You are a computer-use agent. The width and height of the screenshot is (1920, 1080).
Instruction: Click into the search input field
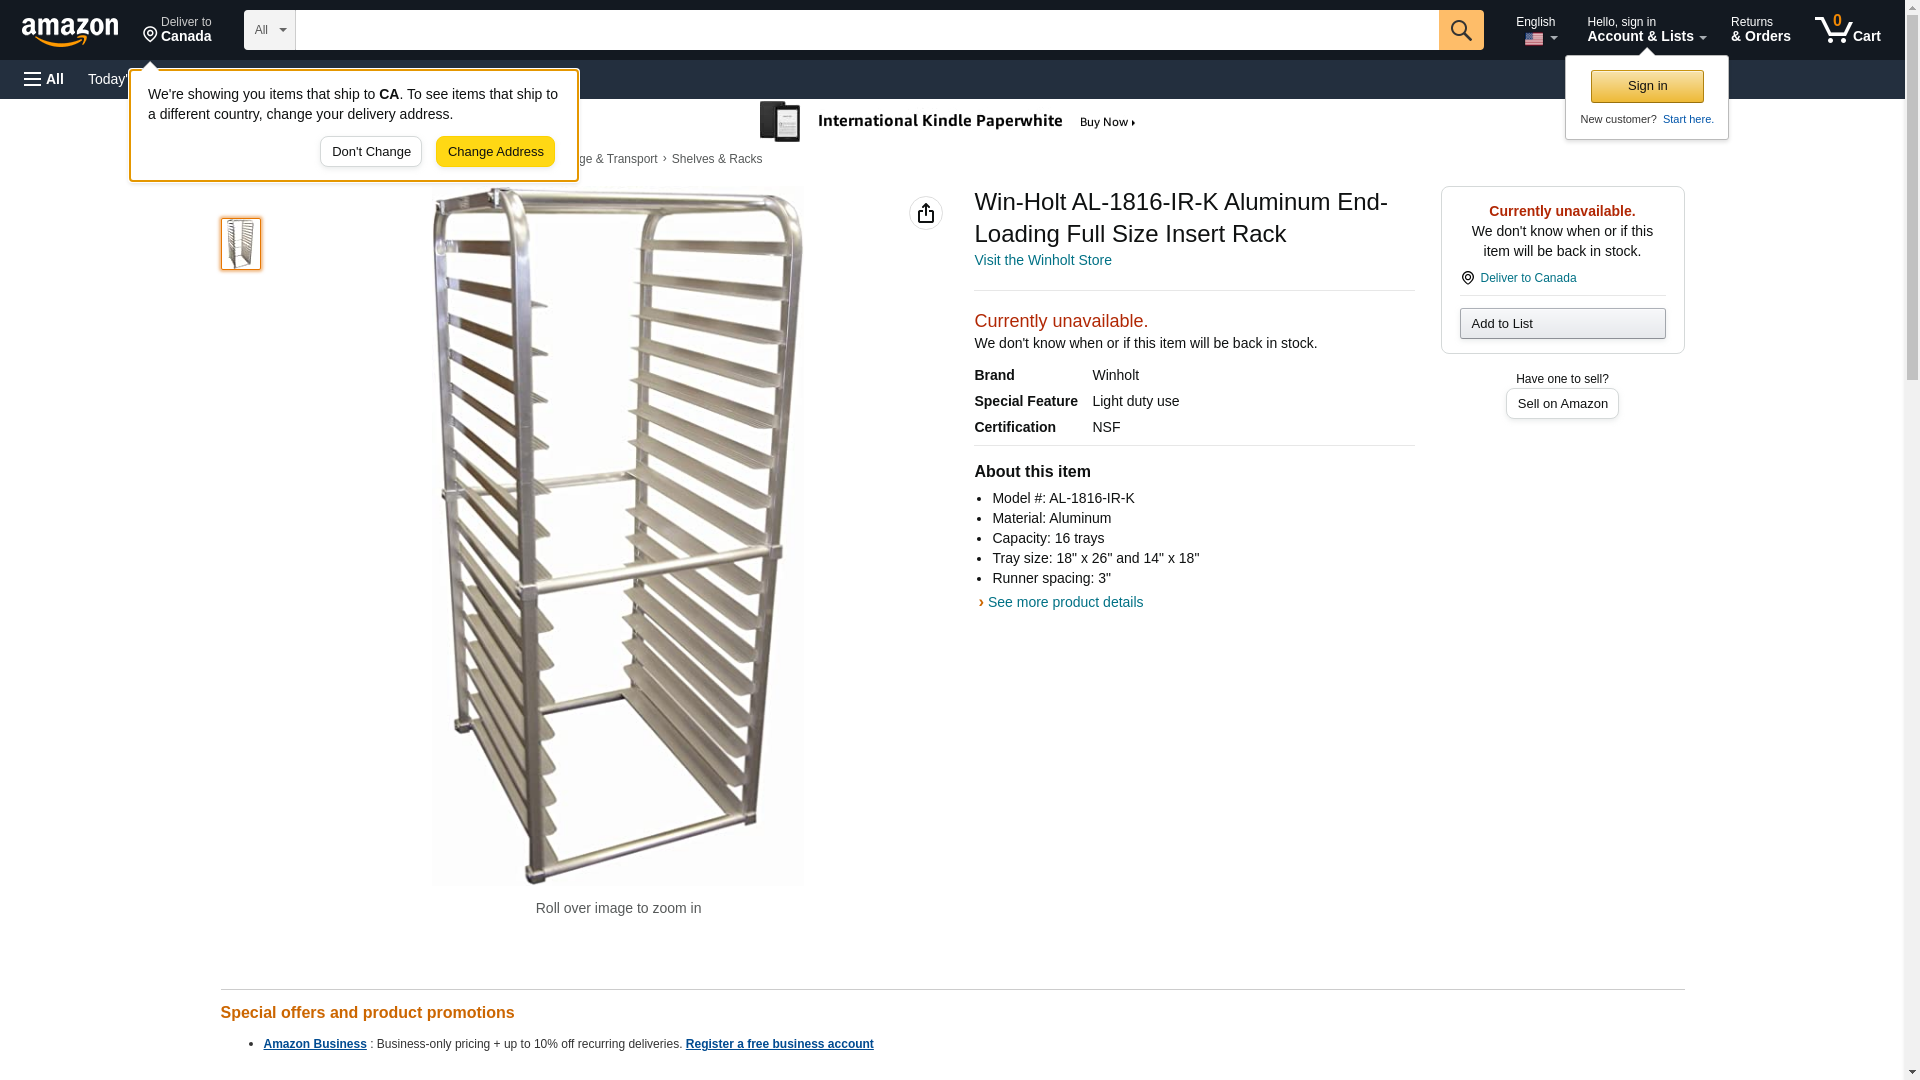(866, 30)
